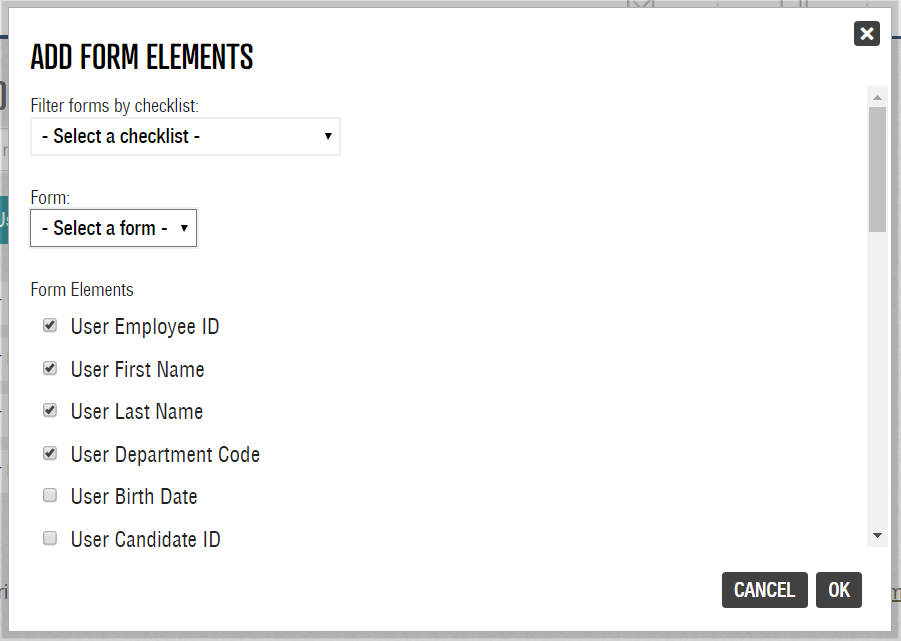Open the 'Select a checklist' dropdown
Image resolution: width=901 pixels, height=641 pixels.
(185, 136)
